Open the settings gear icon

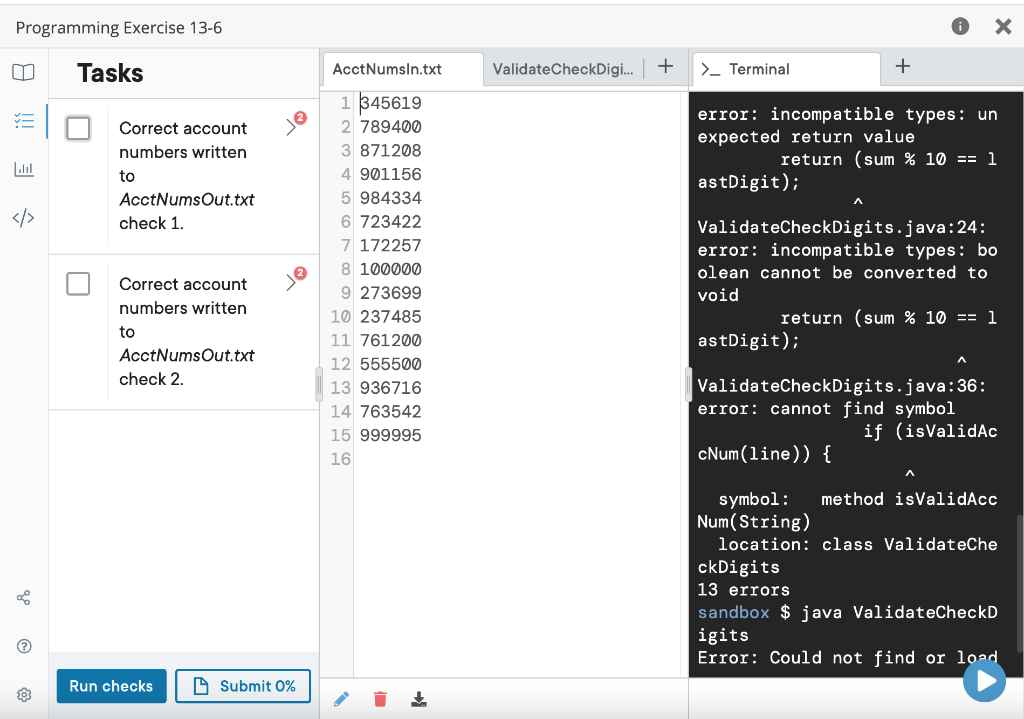(x=24, y=694)
